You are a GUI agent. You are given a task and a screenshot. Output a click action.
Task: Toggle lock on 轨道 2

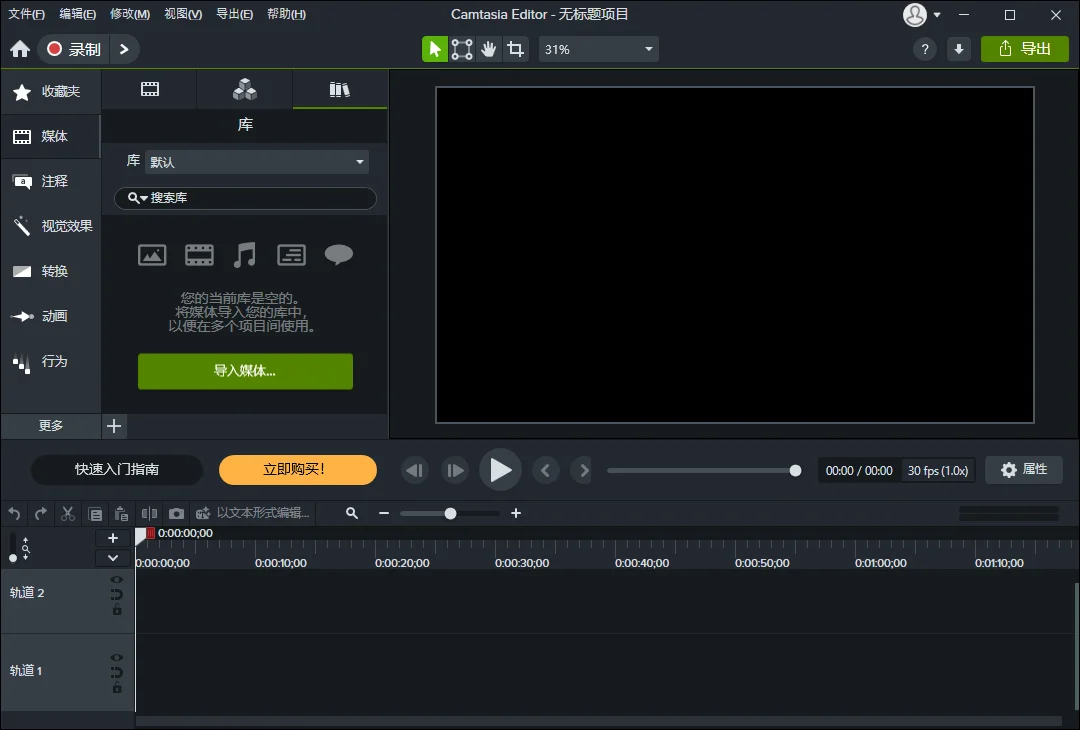click(117, 609)
